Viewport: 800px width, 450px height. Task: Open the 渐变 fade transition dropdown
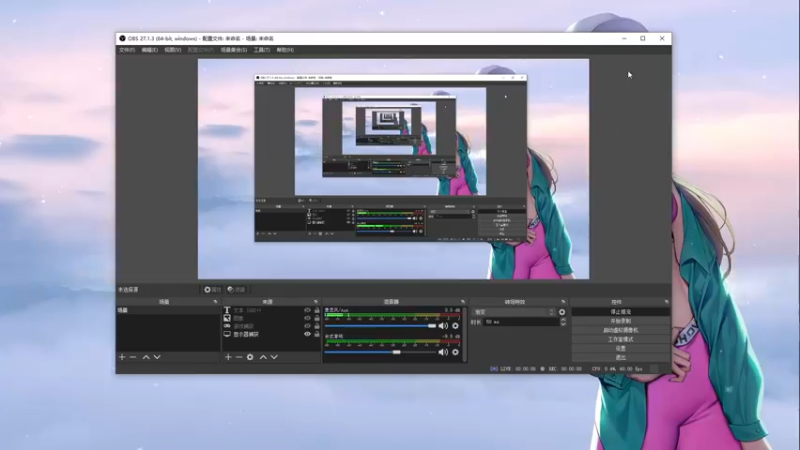(513, 312)
